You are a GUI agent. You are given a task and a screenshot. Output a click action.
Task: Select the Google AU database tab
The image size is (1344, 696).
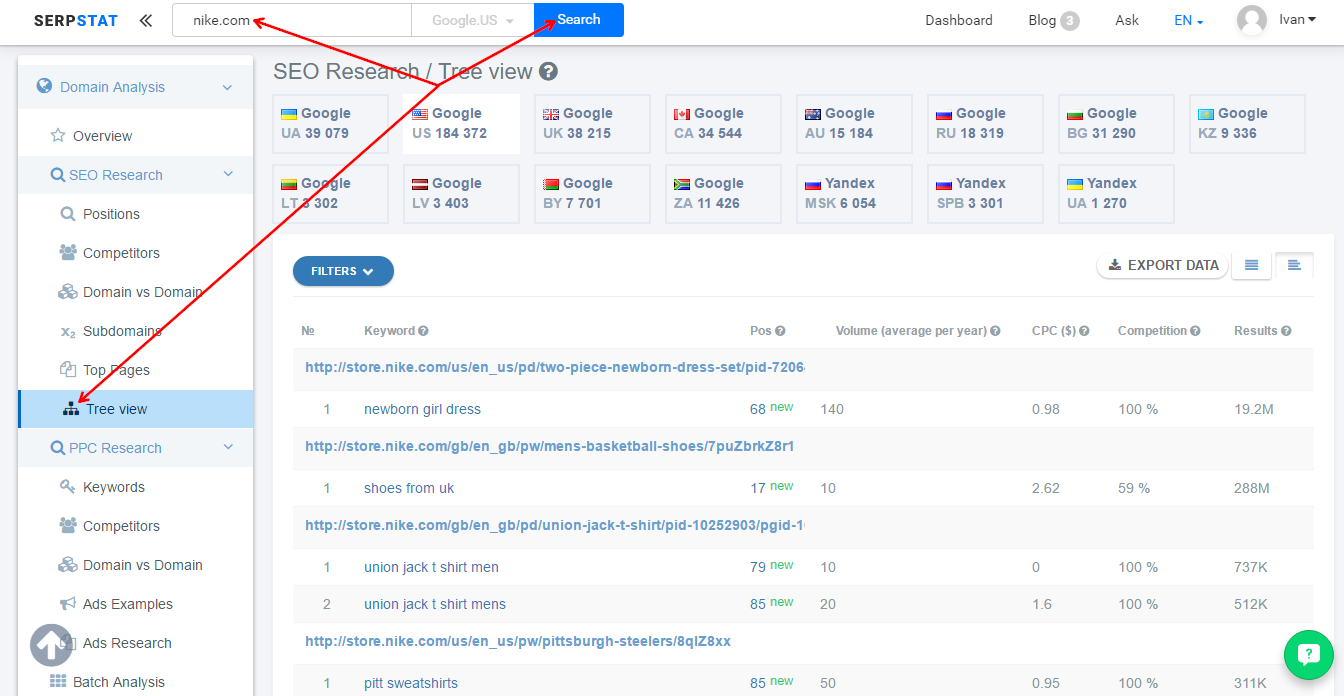pos(854,124)
